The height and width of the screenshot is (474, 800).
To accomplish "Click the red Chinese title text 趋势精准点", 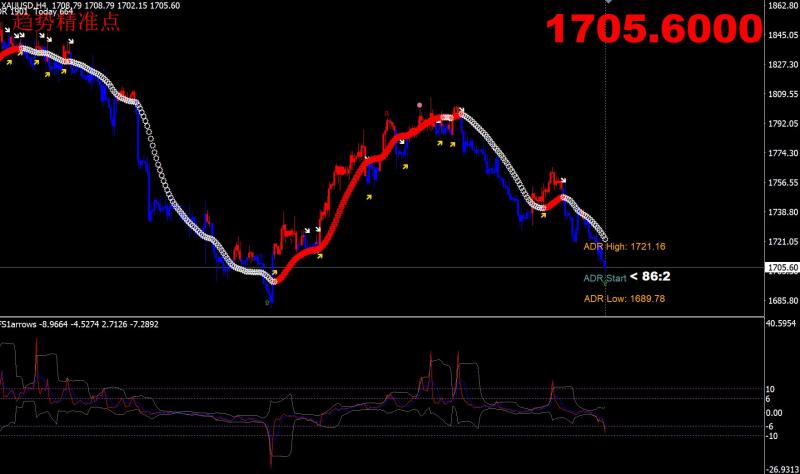I will [x=66, y=22].
